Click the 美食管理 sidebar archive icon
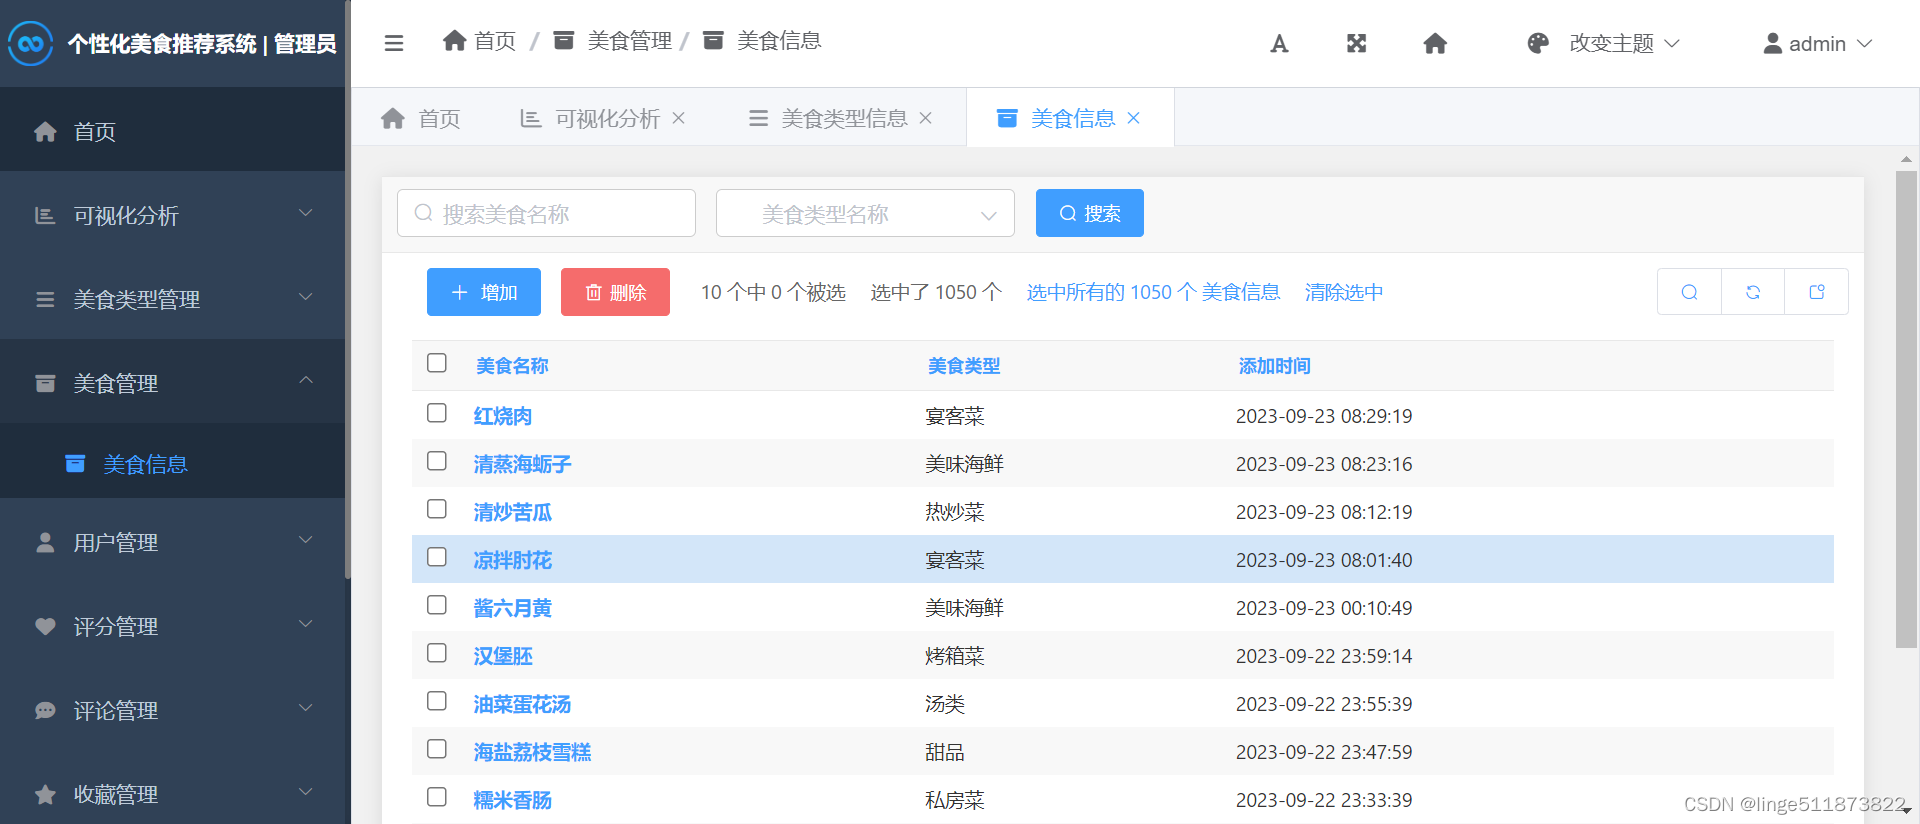This screenshot has width=1920, height=824. point(45,383)
